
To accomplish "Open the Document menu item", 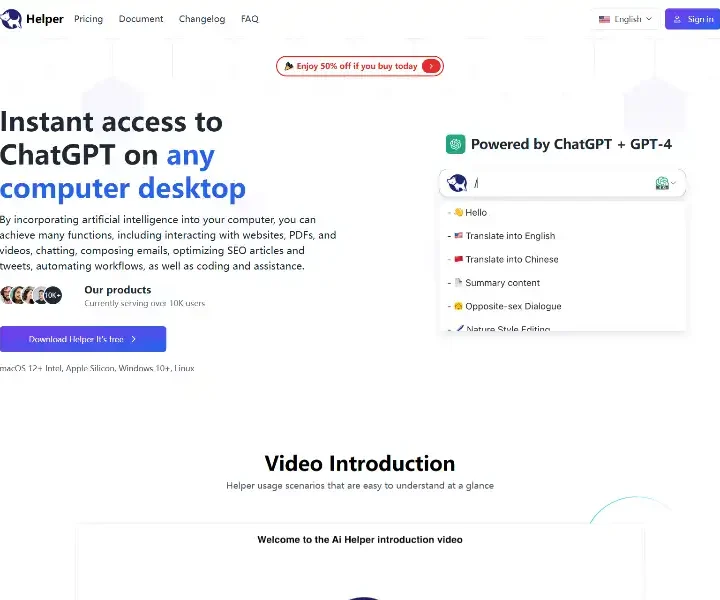I will 141,19.
